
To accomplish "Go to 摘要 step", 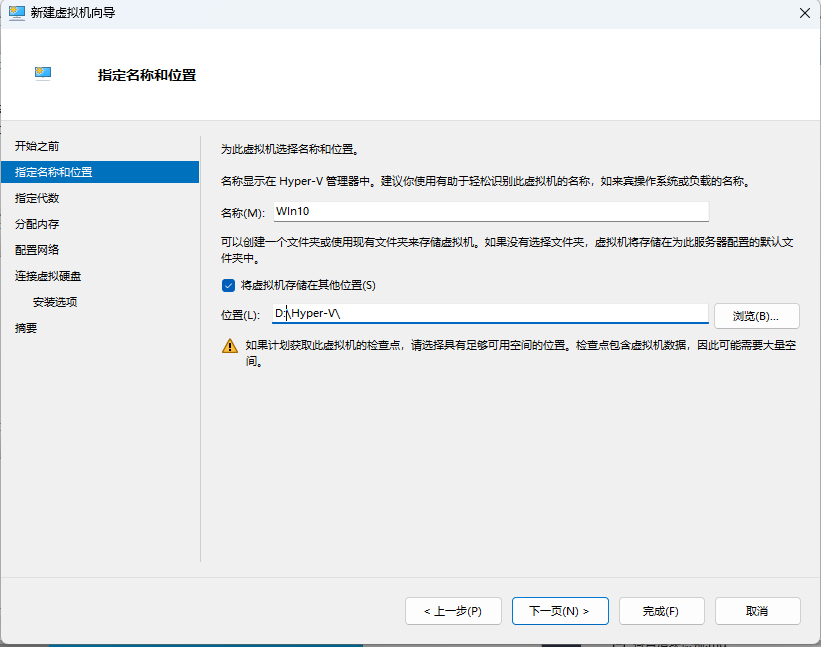I will 26,328.
